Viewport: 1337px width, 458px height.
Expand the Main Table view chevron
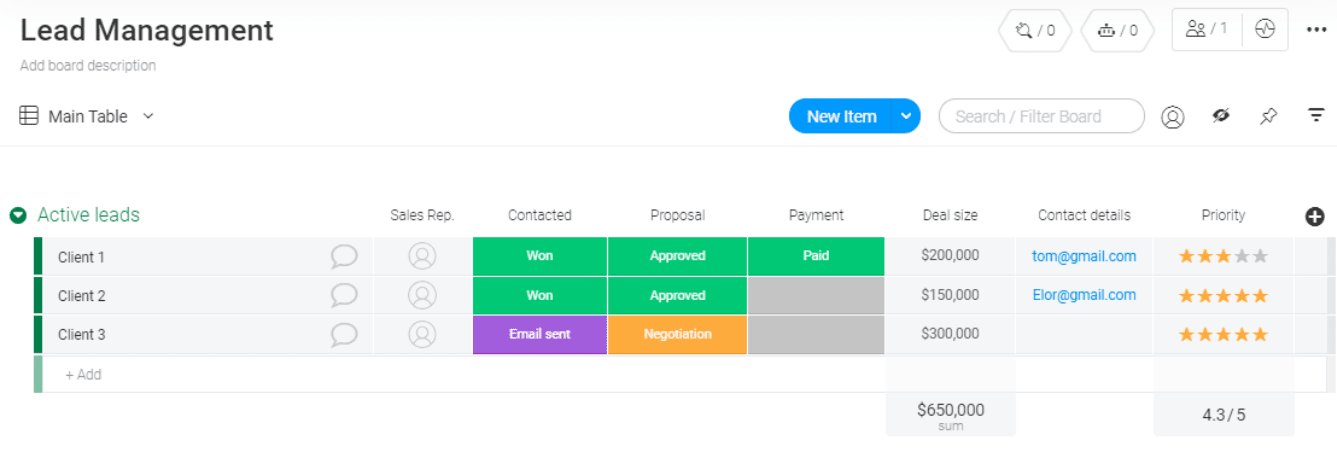(148, 116)
